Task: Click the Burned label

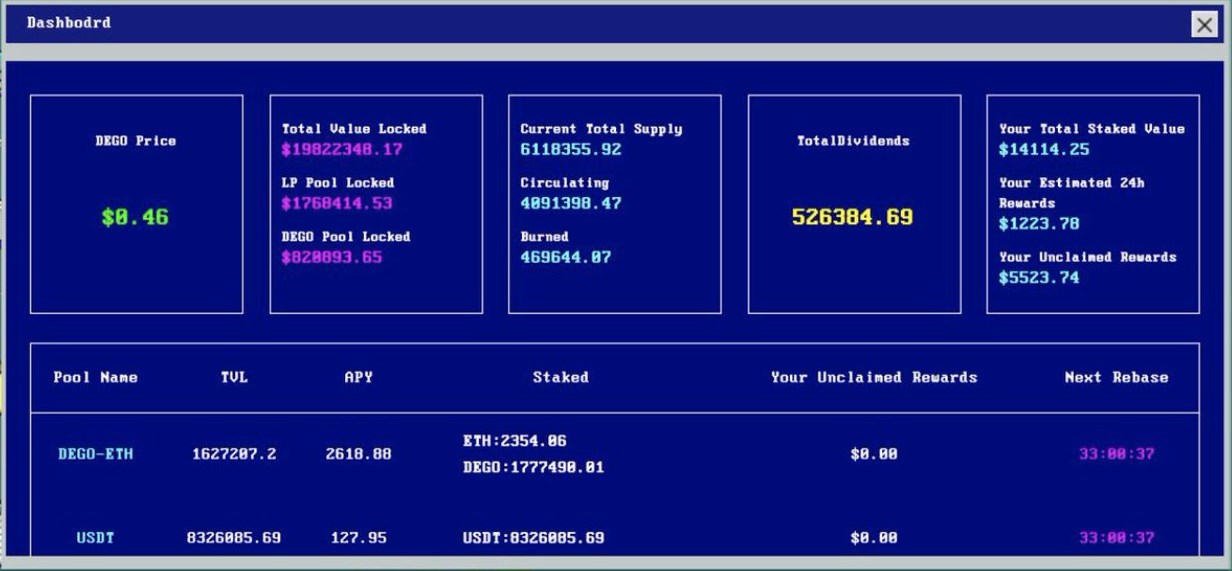Action: point(544,237)
